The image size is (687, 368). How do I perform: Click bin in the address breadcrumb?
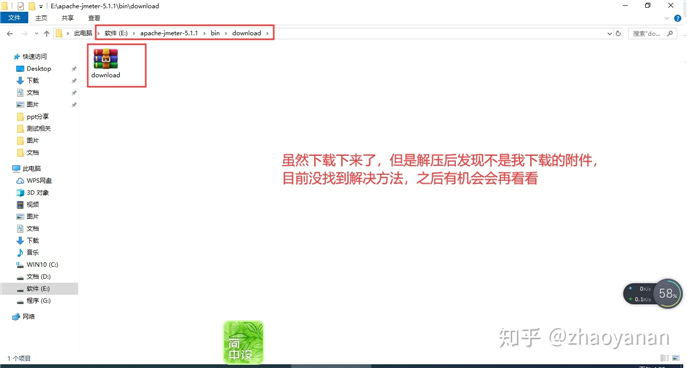[x=215, y=33]
